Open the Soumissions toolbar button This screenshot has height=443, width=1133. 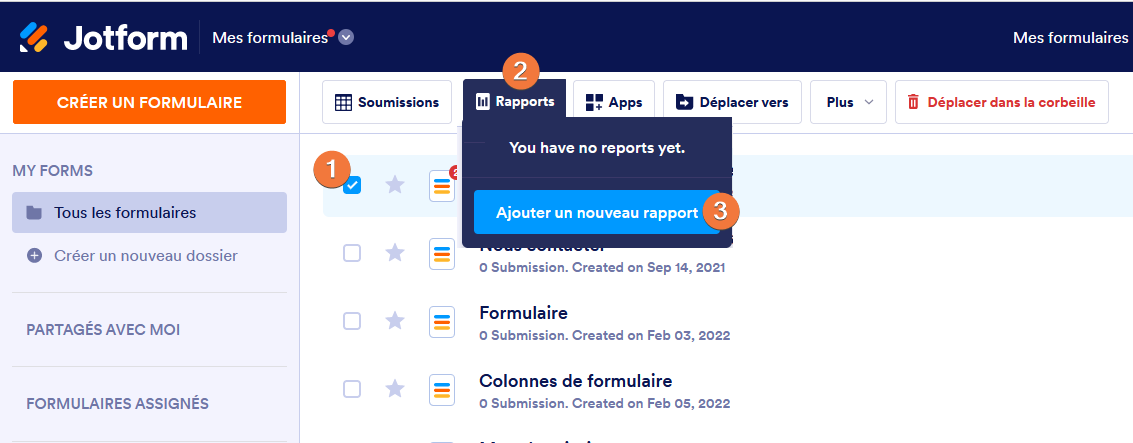click(x=387, y=102)
